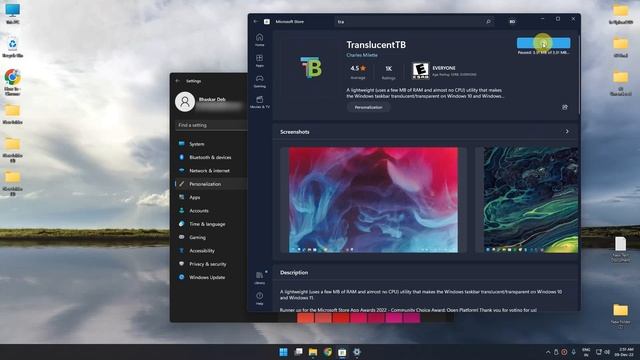Click the Microsoft Store search box
Image resolution: width=640 pixels, height=360 pixels.
pos(414,21)
